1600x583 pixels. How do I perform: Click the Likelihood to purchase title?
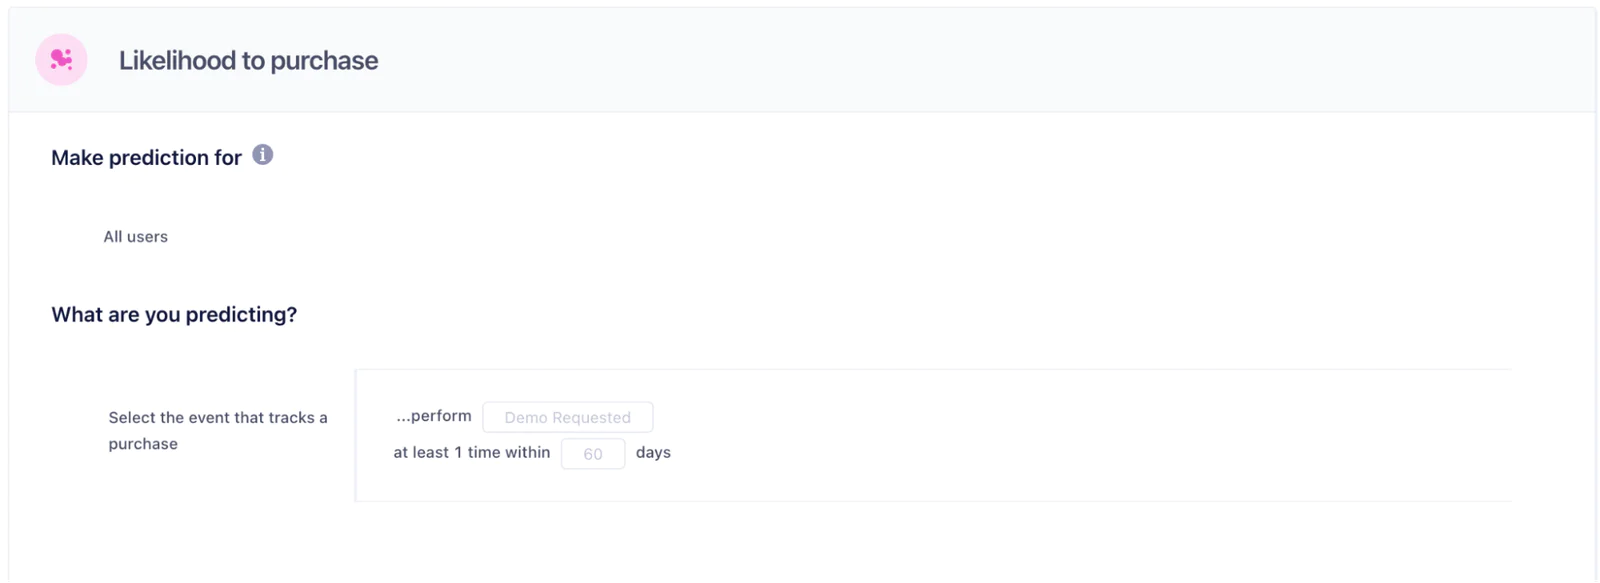[248, 61]
